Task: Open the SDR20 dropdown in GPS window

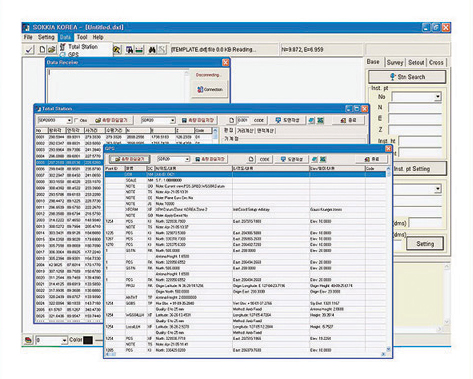Action: [x=187, y=159]
